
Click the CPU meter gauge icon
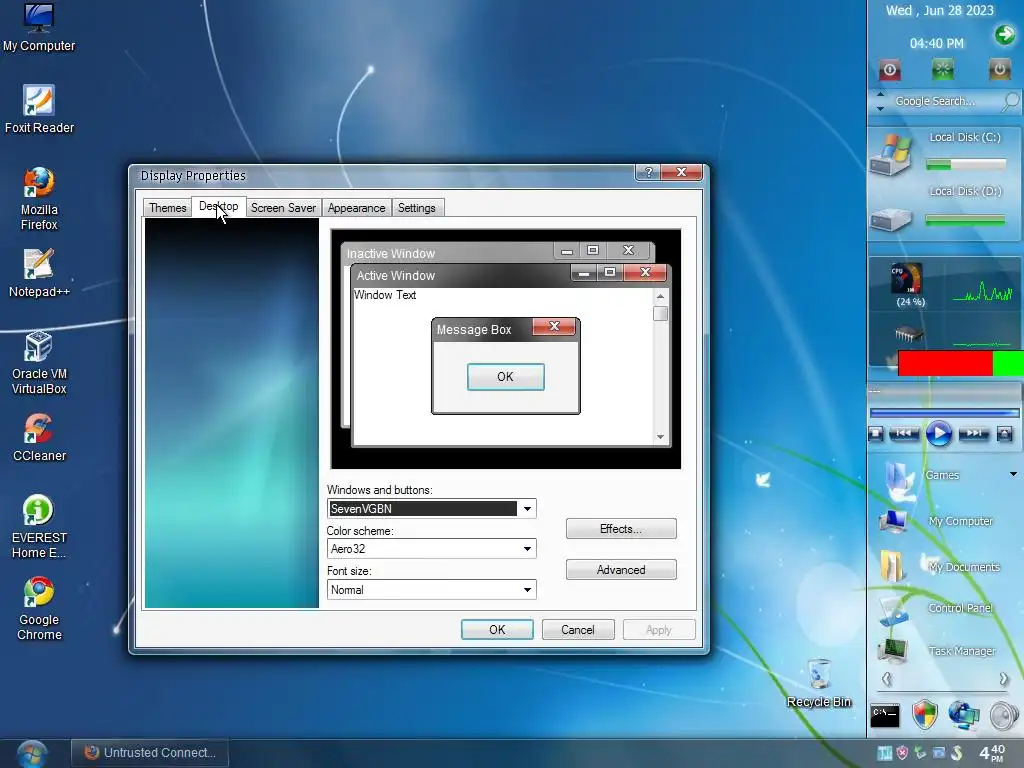point(907,279)
